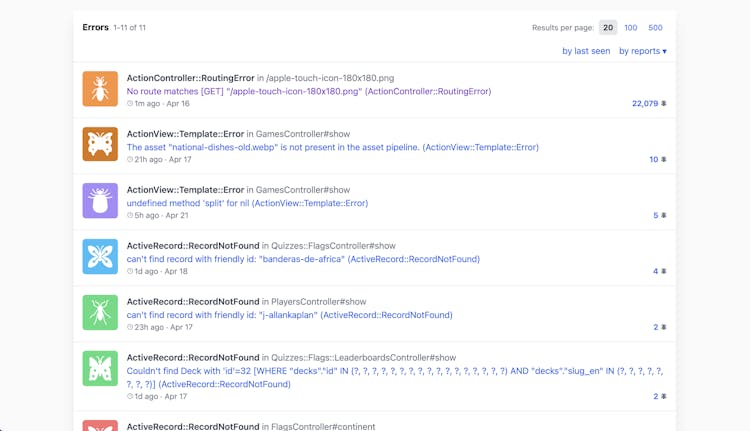This screenshot has width=750, height=431.
Task: Click the green moth icon for Couldn't find Deck error
Action: coord(100,368)
